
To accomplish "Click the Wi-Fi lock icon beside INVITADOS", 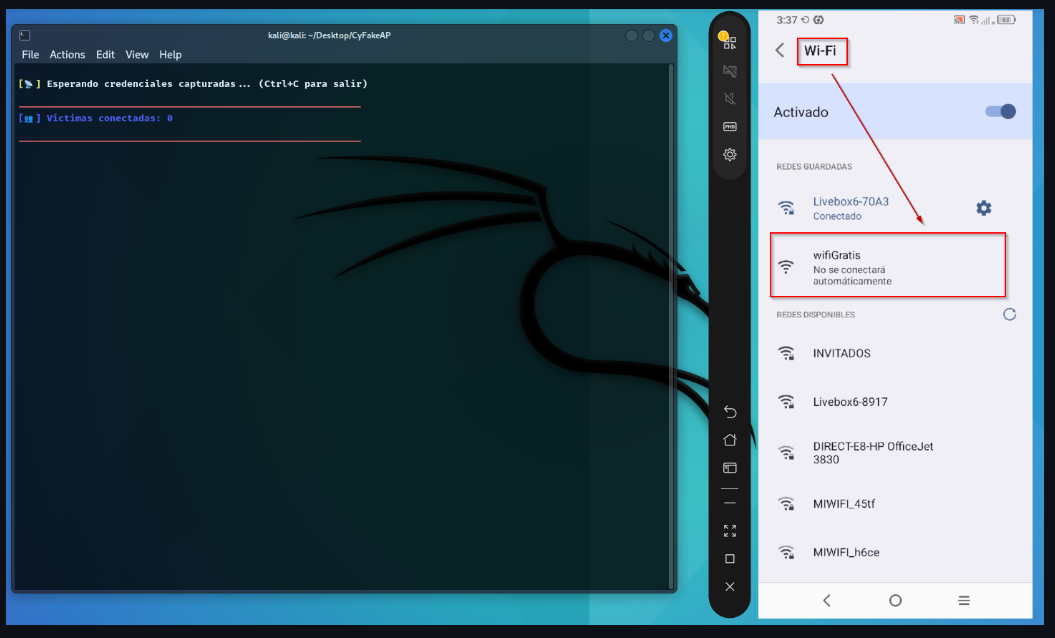I will [786, 353].
